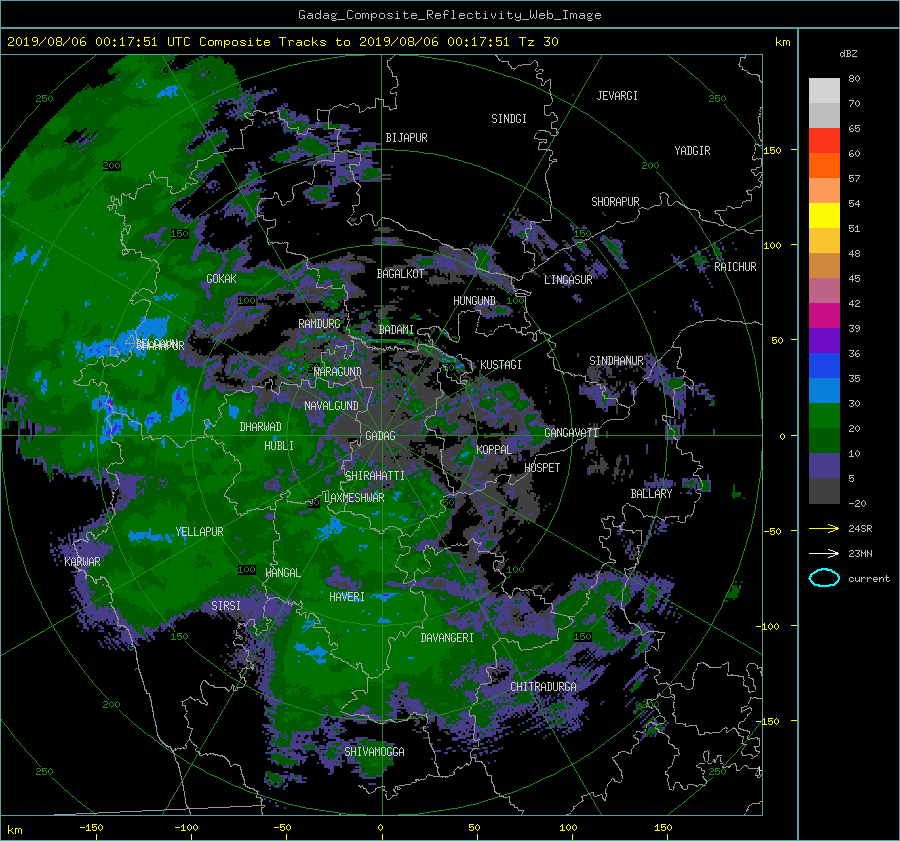Image resolution: width=900 pixels, height=841 pixels.
Task: Click the 24SR legend label text
Action: pos(860,528)
